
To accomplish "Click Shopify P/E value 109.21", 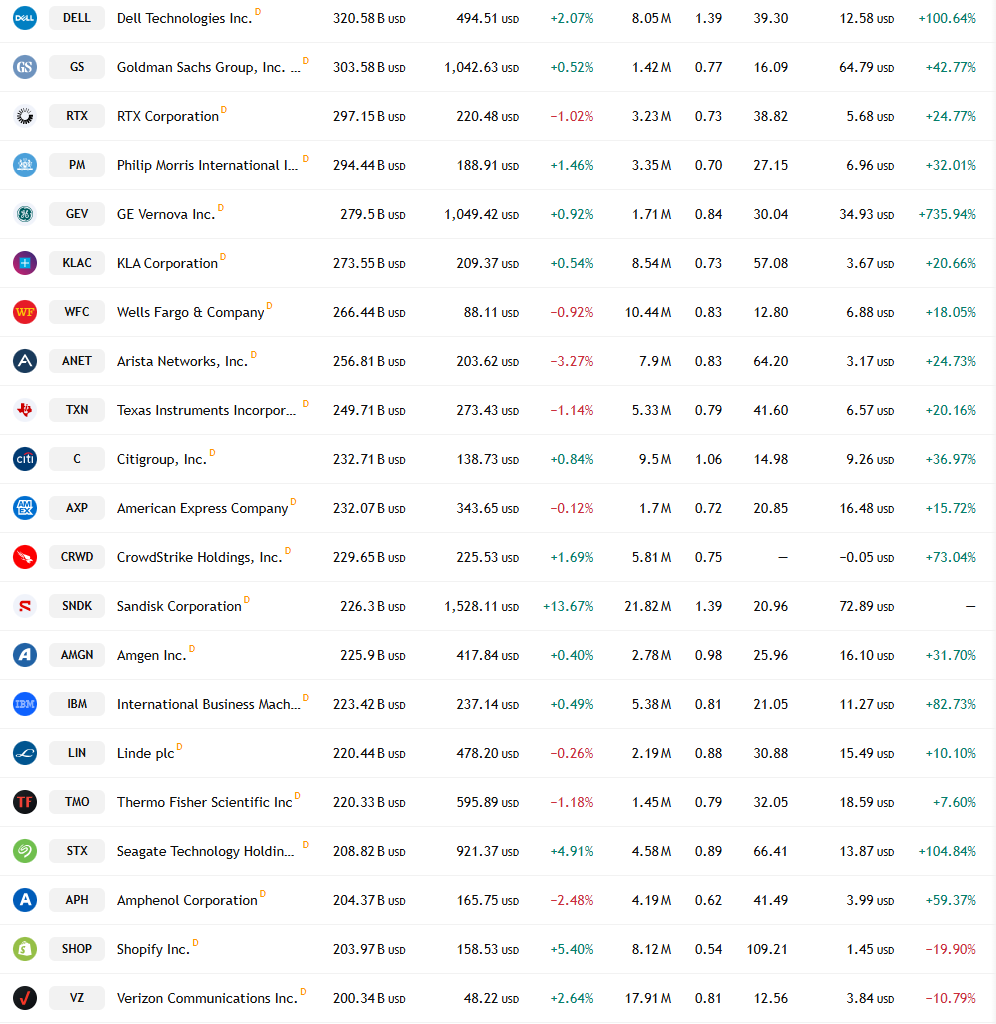I will [x=767, y=949].
